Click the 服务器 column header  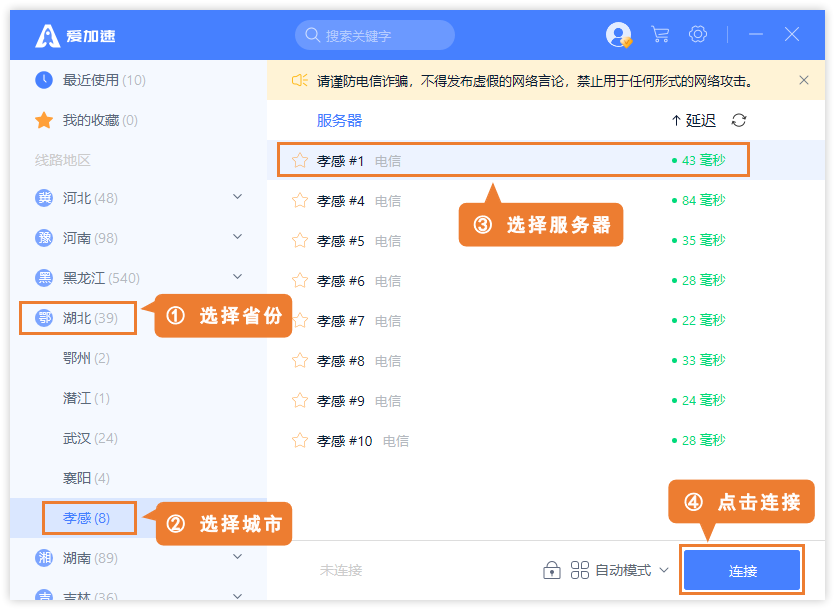339,120
